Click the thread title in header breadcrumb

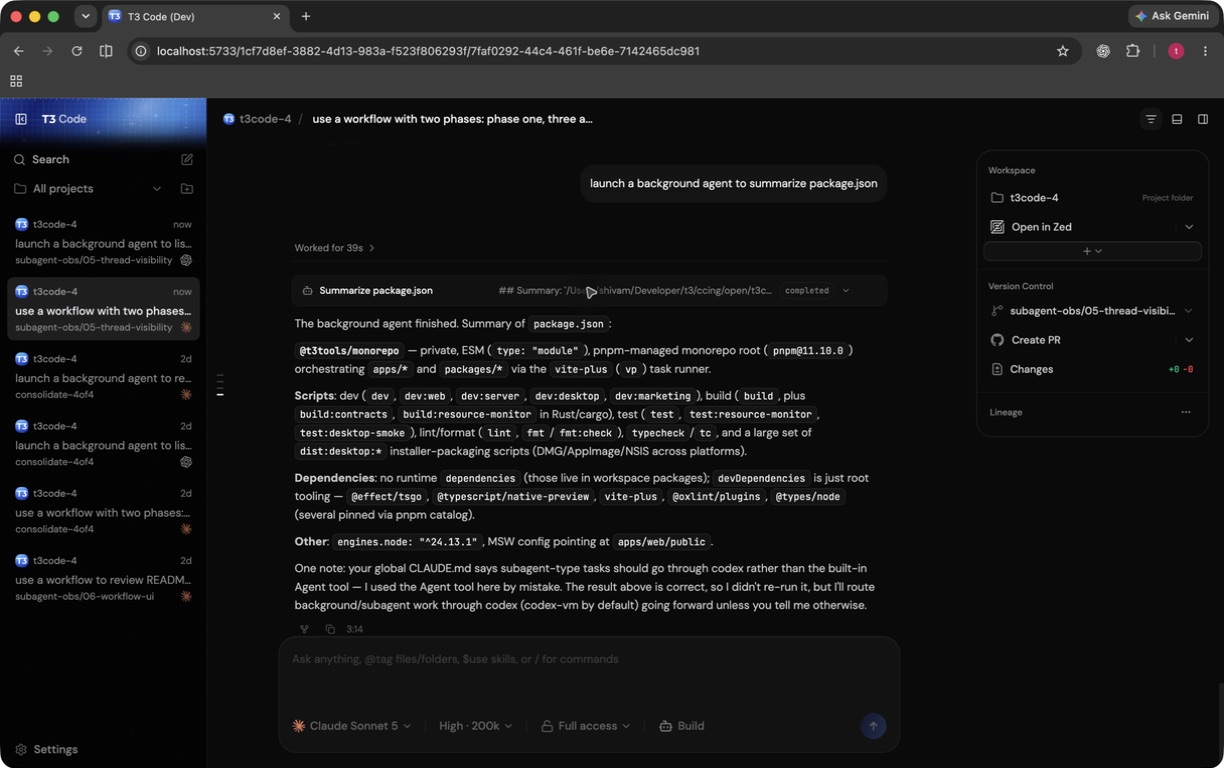tap(452, 119)
